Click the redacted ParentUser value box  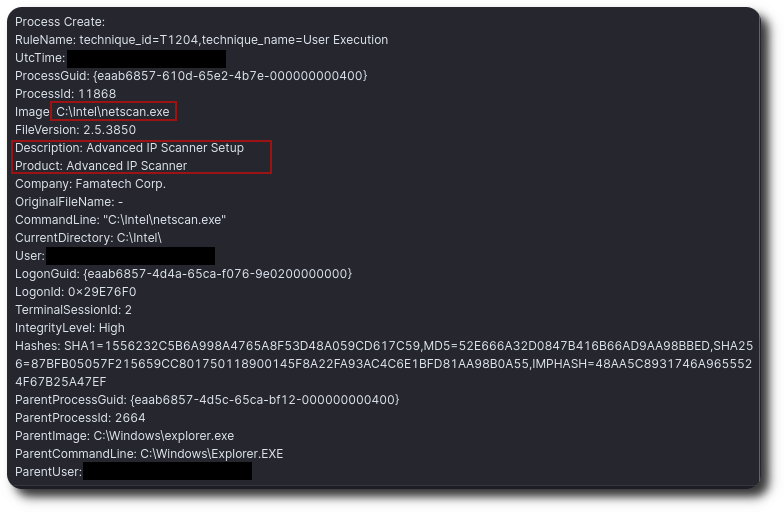click(167, 472)
